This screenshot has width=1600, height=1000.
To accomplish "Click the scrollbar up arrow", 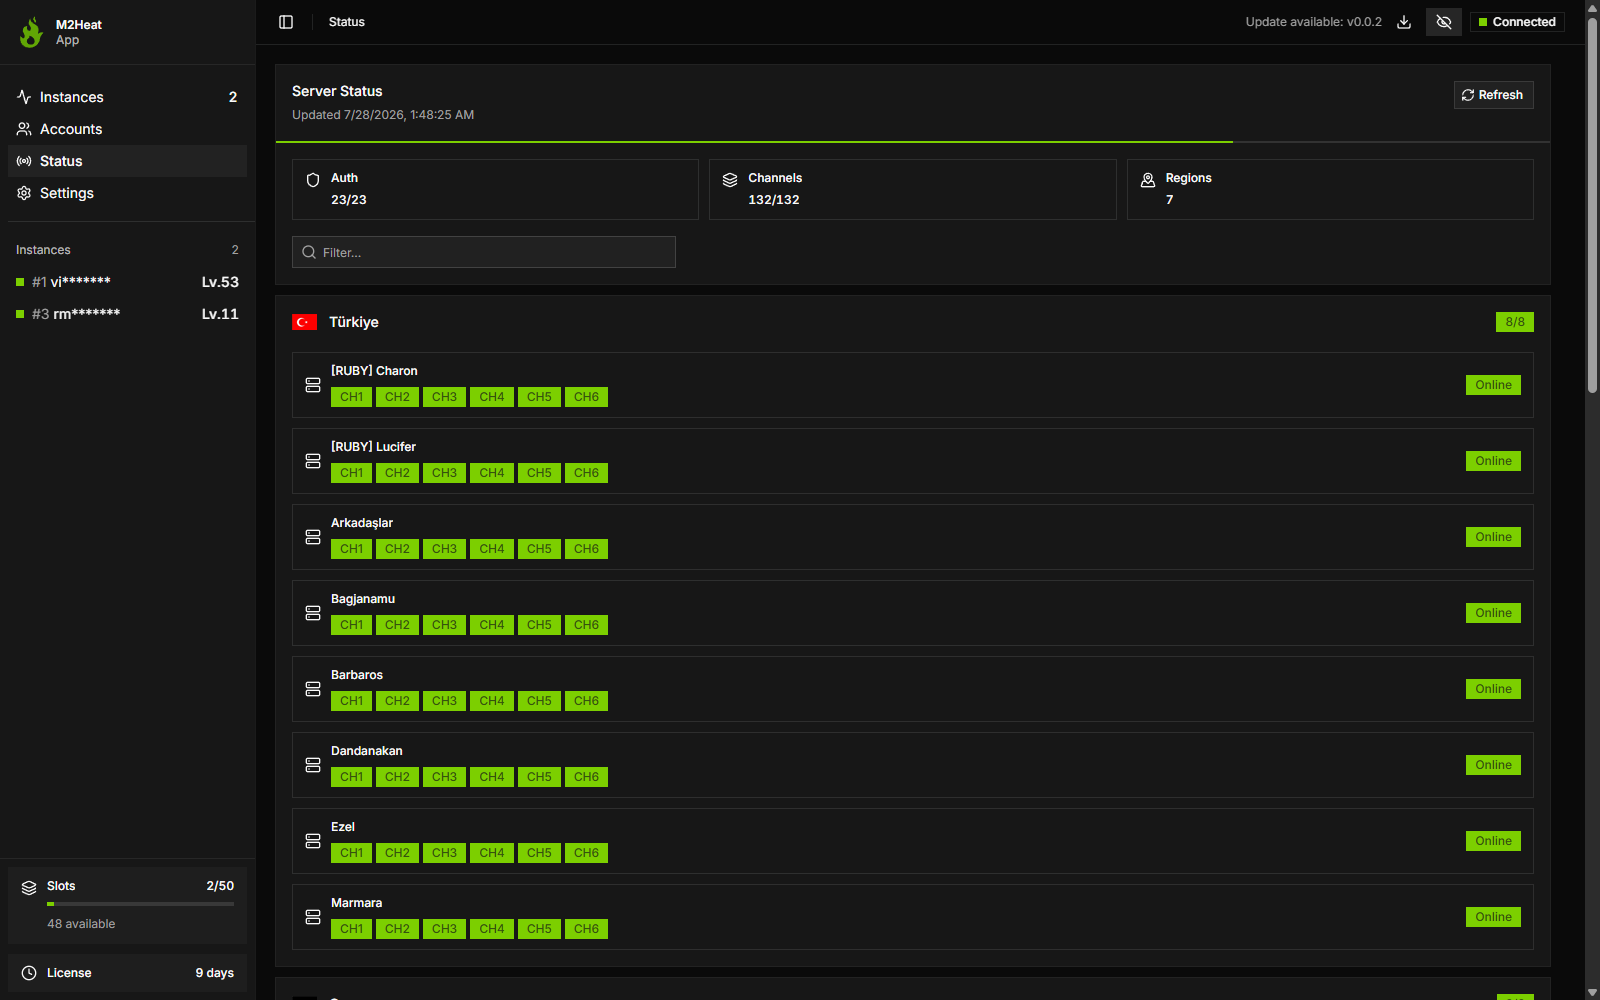I will pyautogui.click(x=1592, y=8).
